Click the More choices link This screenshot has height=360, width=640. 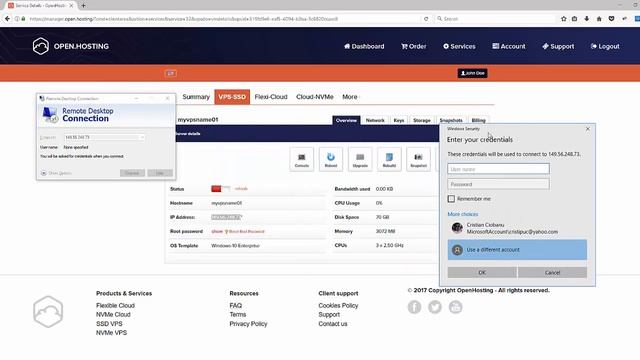coord(462,214)
